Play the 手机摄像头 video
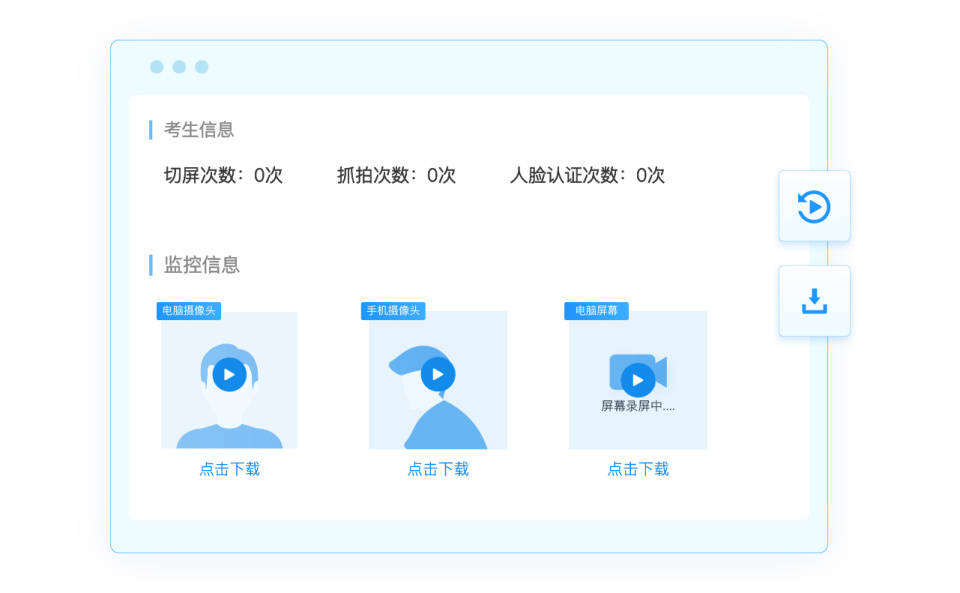The height and width of the screenshot is (593, 960). 438,374
